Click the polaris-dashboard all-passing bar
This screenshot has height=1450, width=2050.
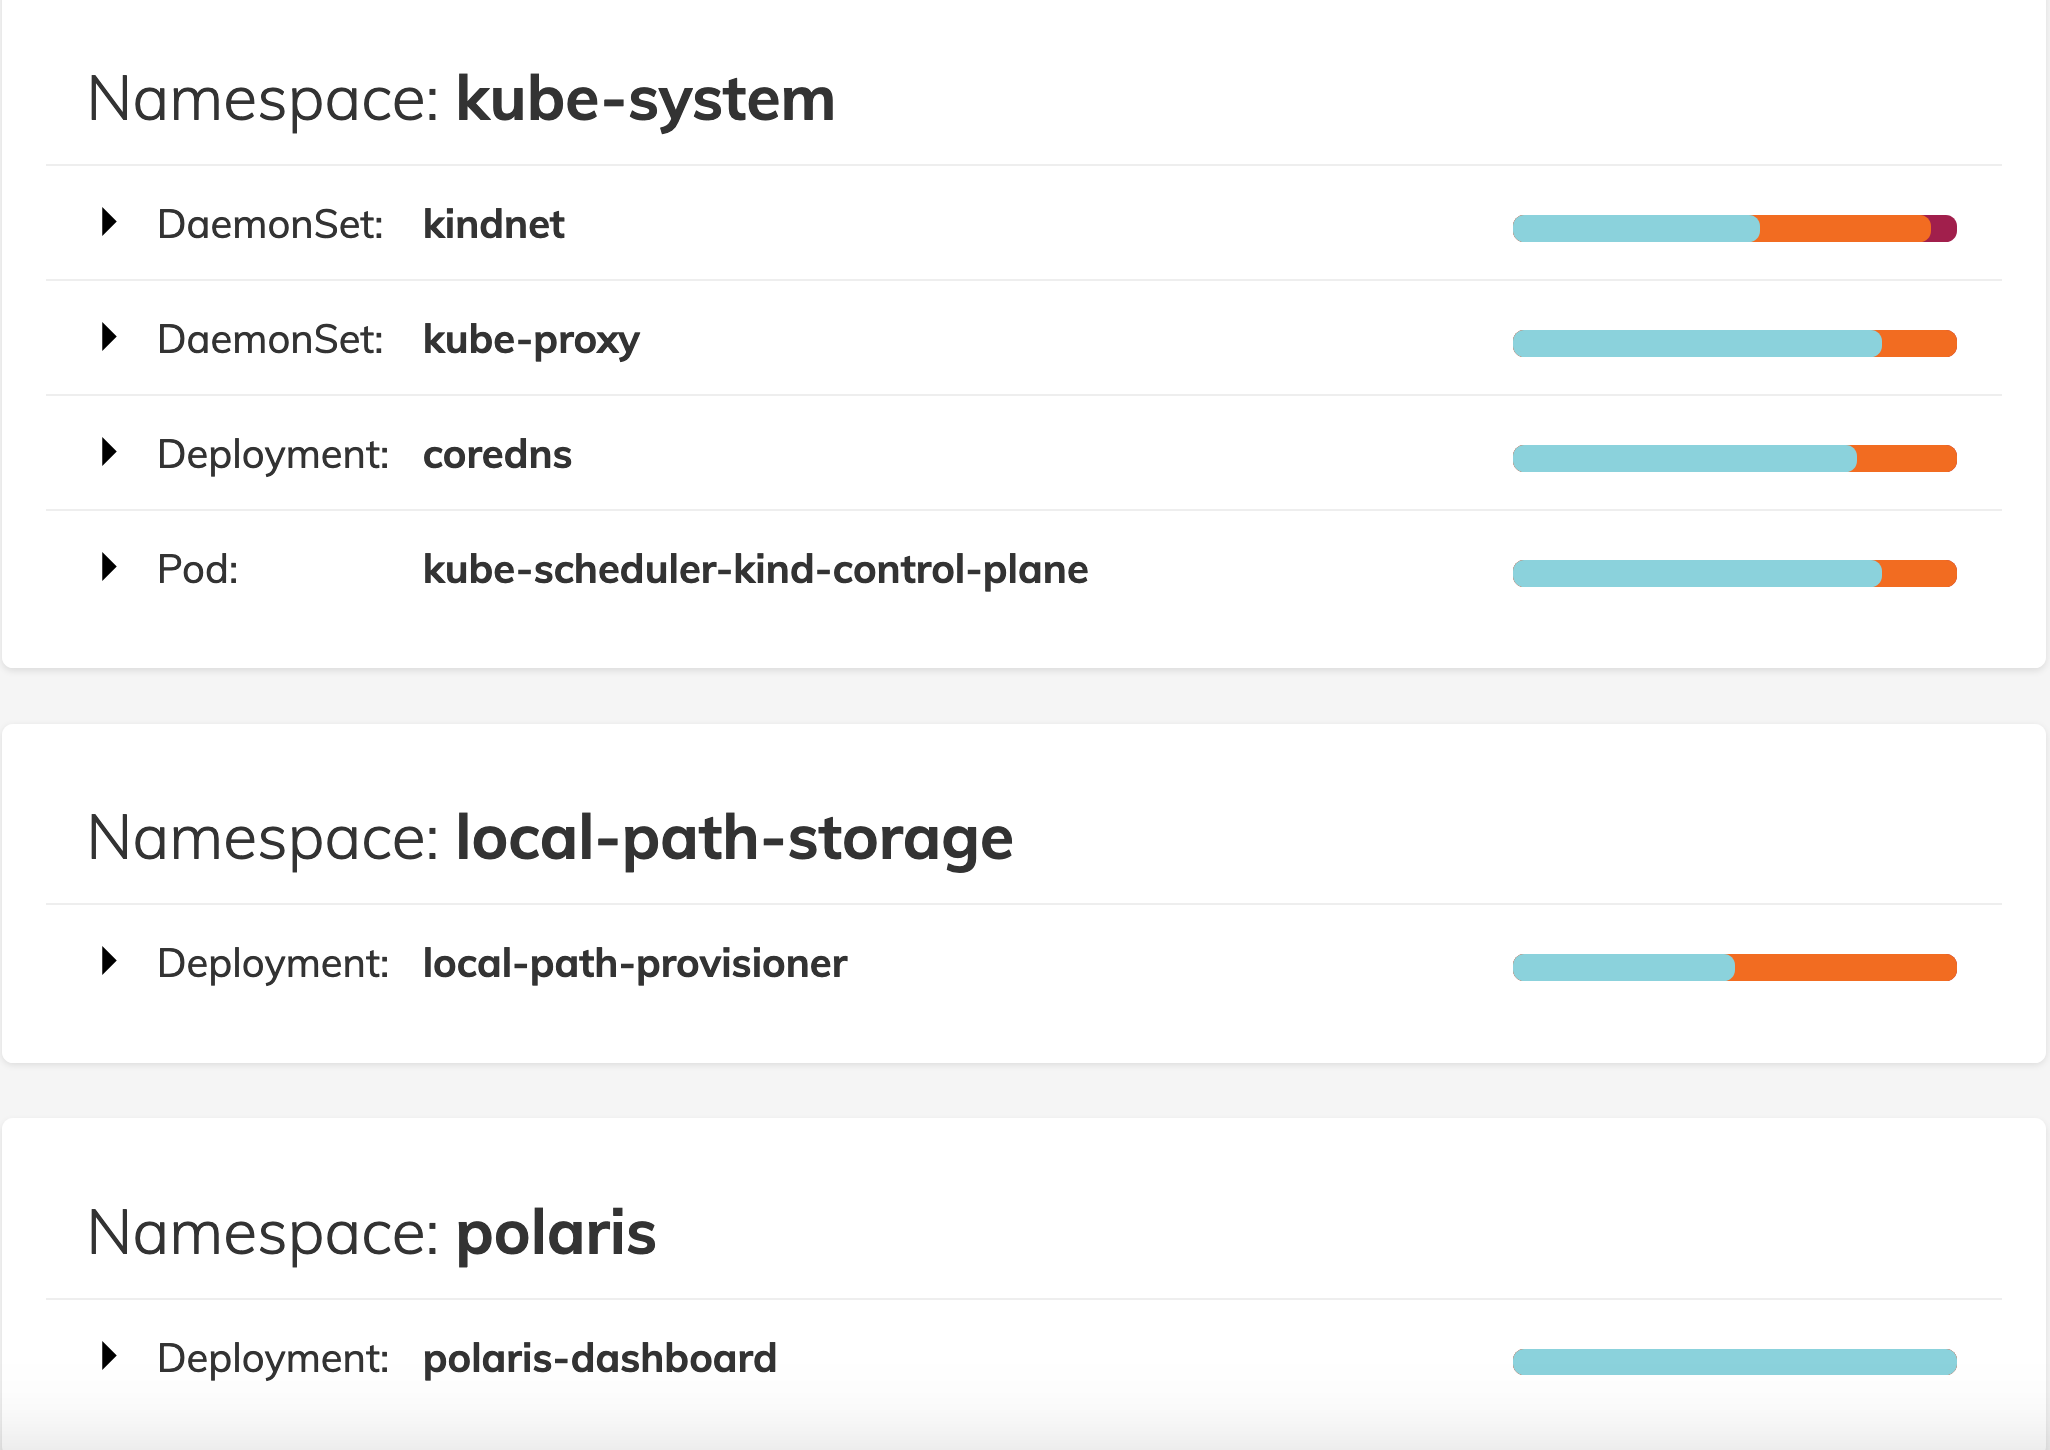pyautogui.click(x=1734, y=1362)
